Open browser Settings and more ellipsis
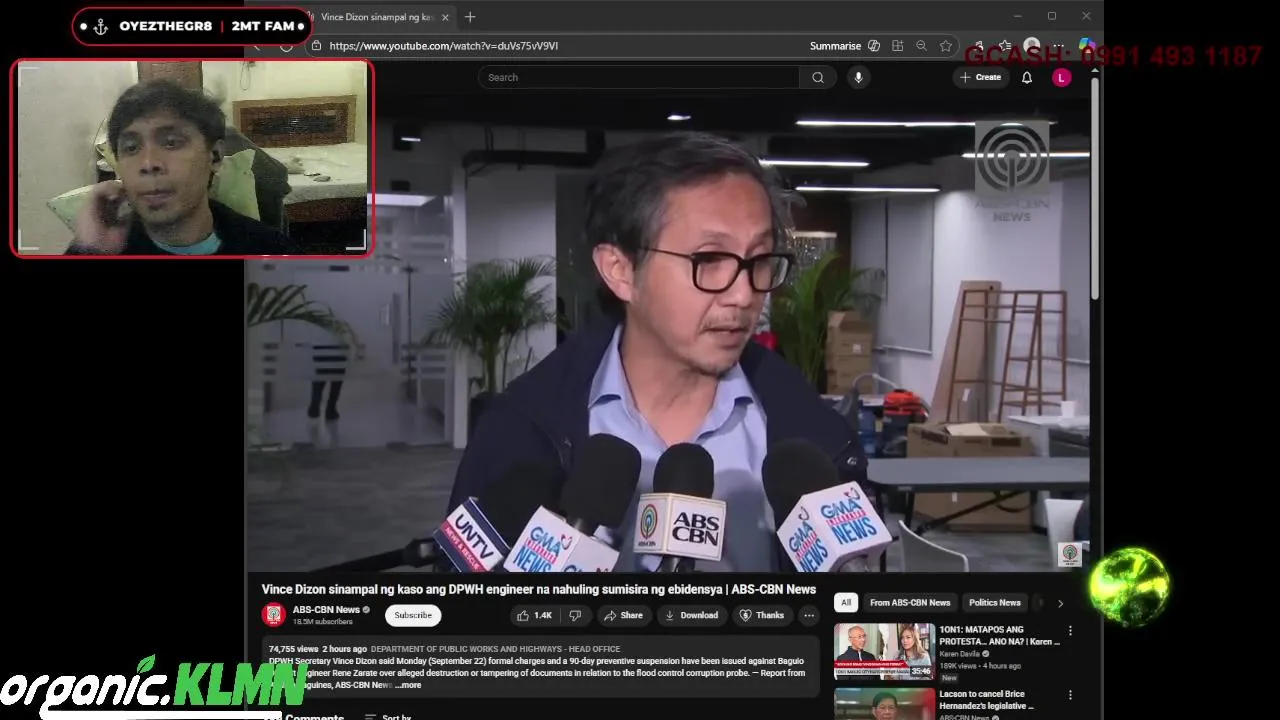 coord(1058,46)
